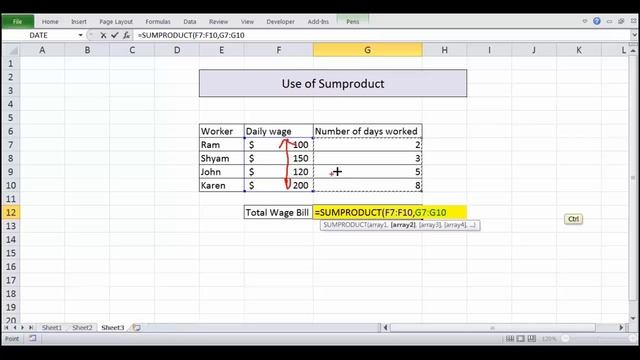Click the daily wage cell showing 120
The width and height of the screenshot is (640, 360).
click(279, 172)
